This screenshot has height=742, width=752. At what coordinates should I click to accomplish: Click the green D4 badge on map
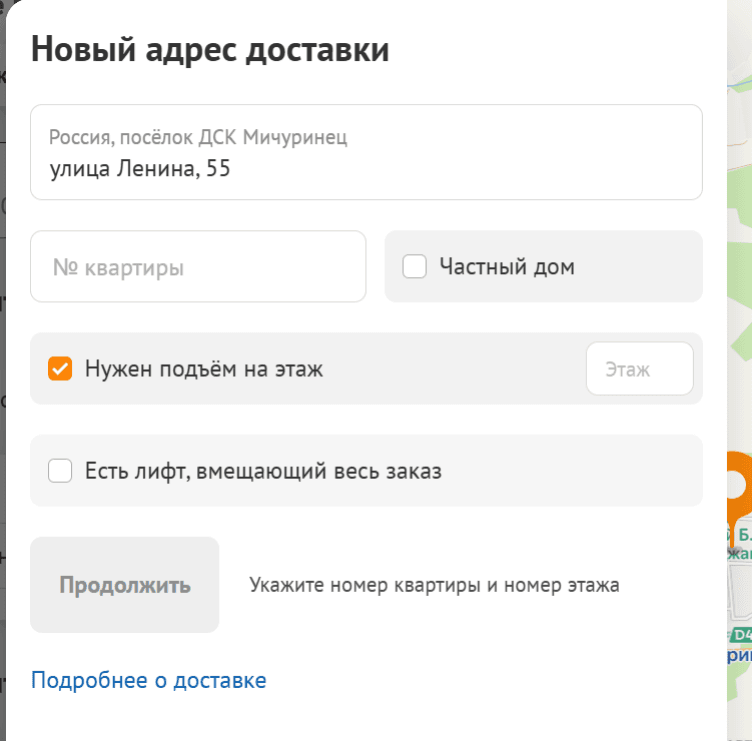click(x=741, y=635)
